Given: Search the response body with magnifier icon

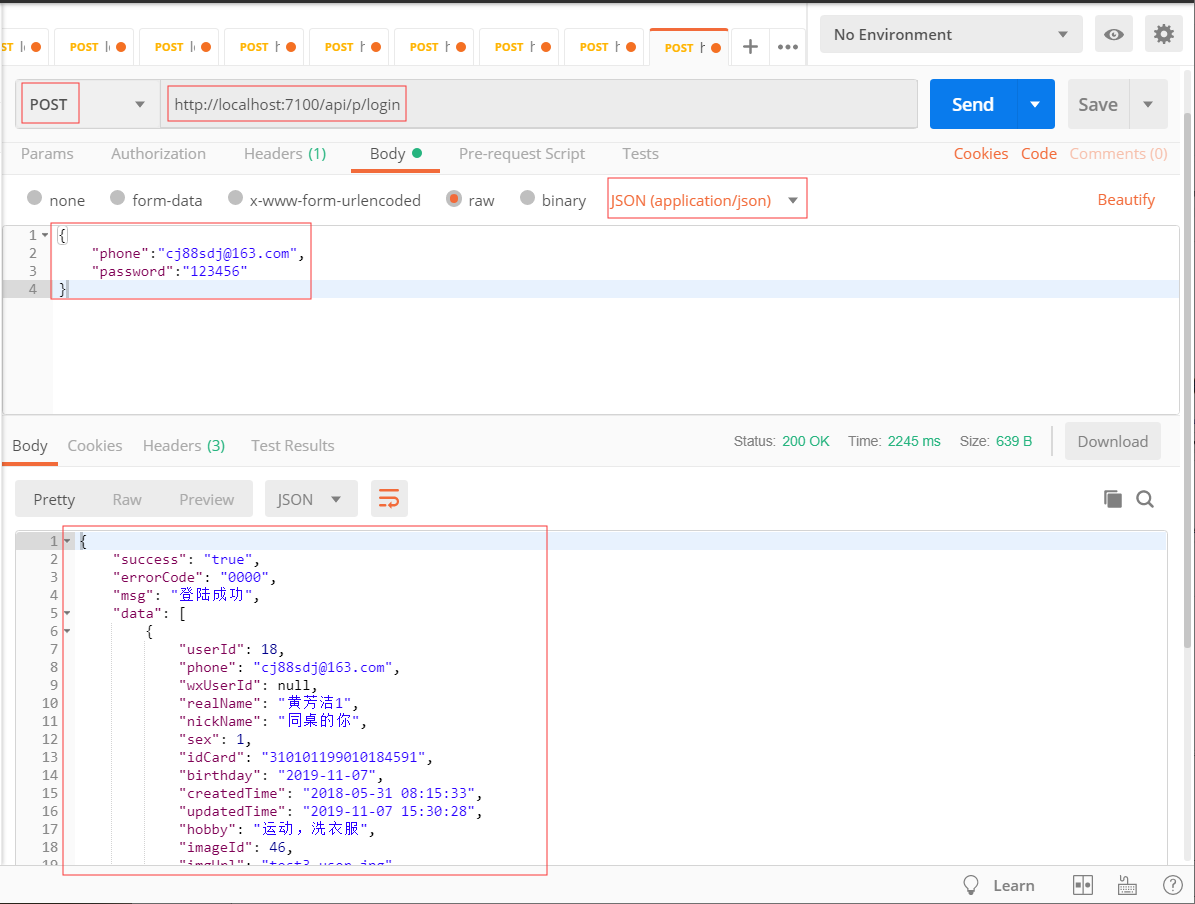Looking at the screenshot, I should click(1145, 499).
